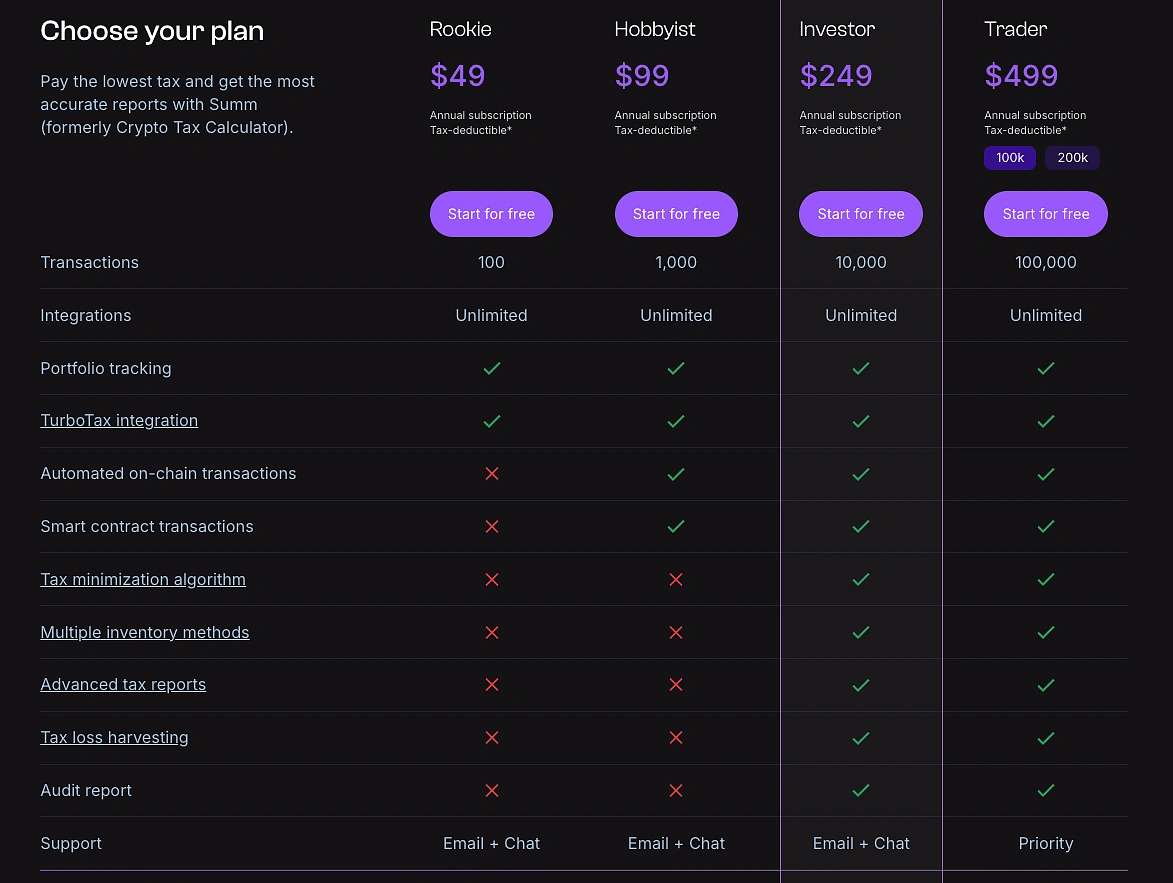Click the red X for Rookie Automated on-chain transactions
Viewport: 1173px width, 883px height.
[x=491, y=473]
